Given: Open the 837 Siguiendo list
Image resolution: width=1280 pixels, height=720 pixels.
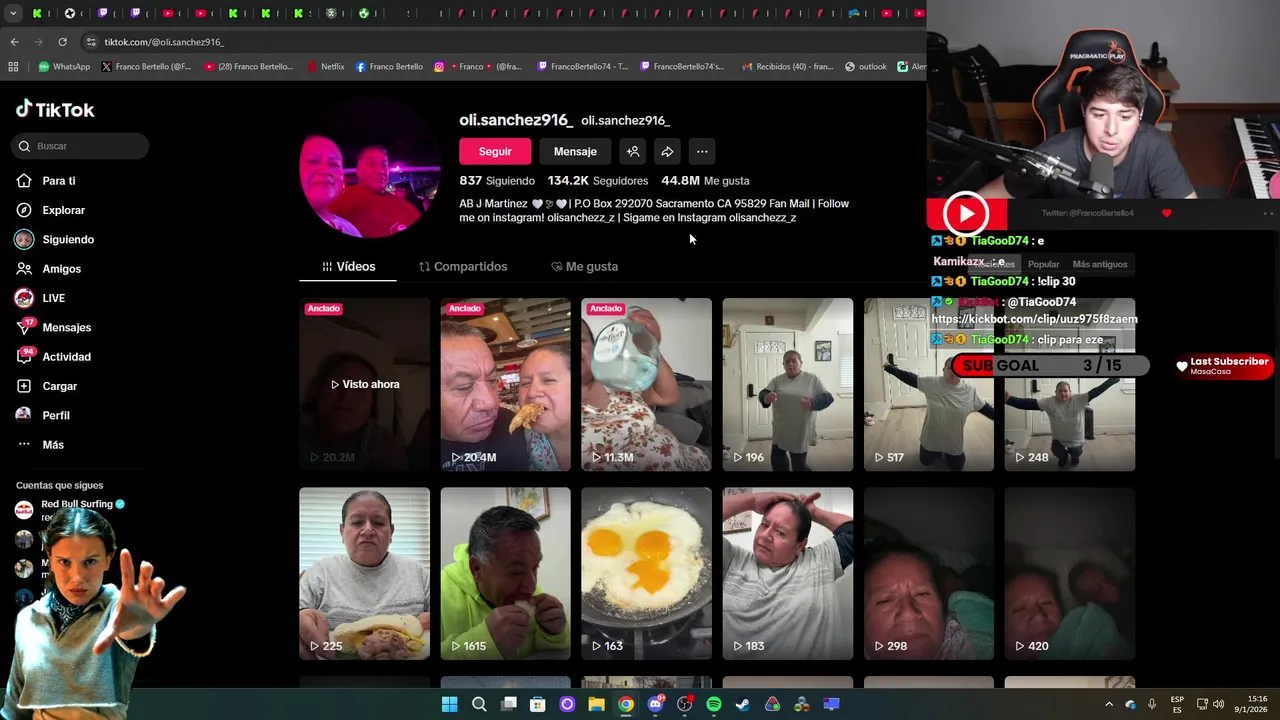Looking at the screenshot, I should click(x=497, y=181).
